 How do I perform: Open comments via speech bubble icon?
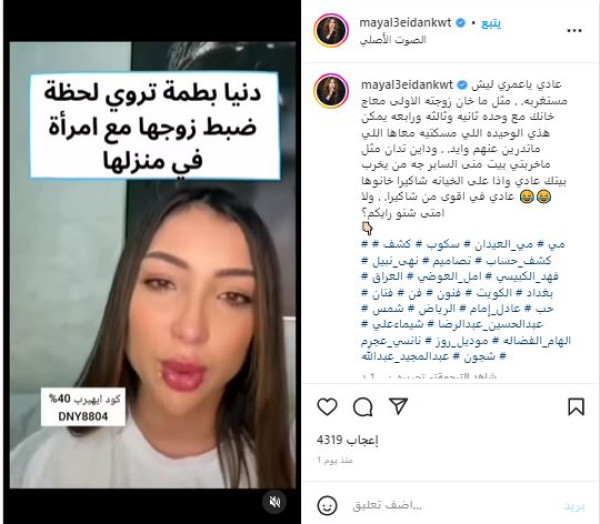[363, 406]
